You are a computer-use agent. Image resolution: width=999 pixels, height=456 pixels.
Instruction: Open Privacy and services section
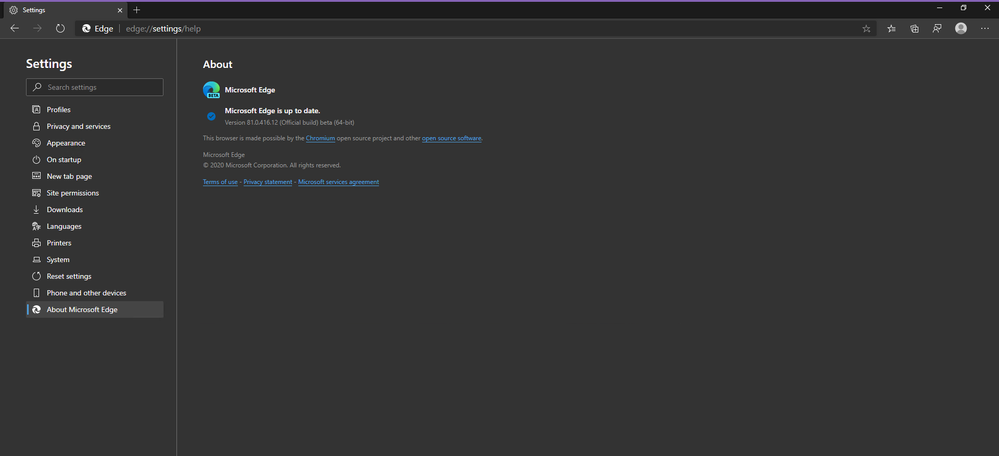point(95,126)
